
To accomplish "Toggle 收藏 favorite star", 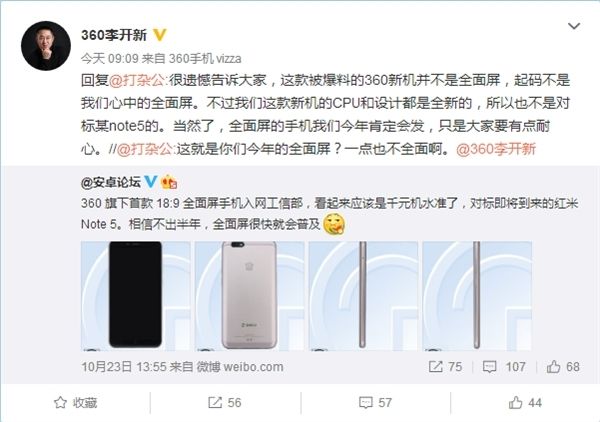I will (x=75, y=402).
